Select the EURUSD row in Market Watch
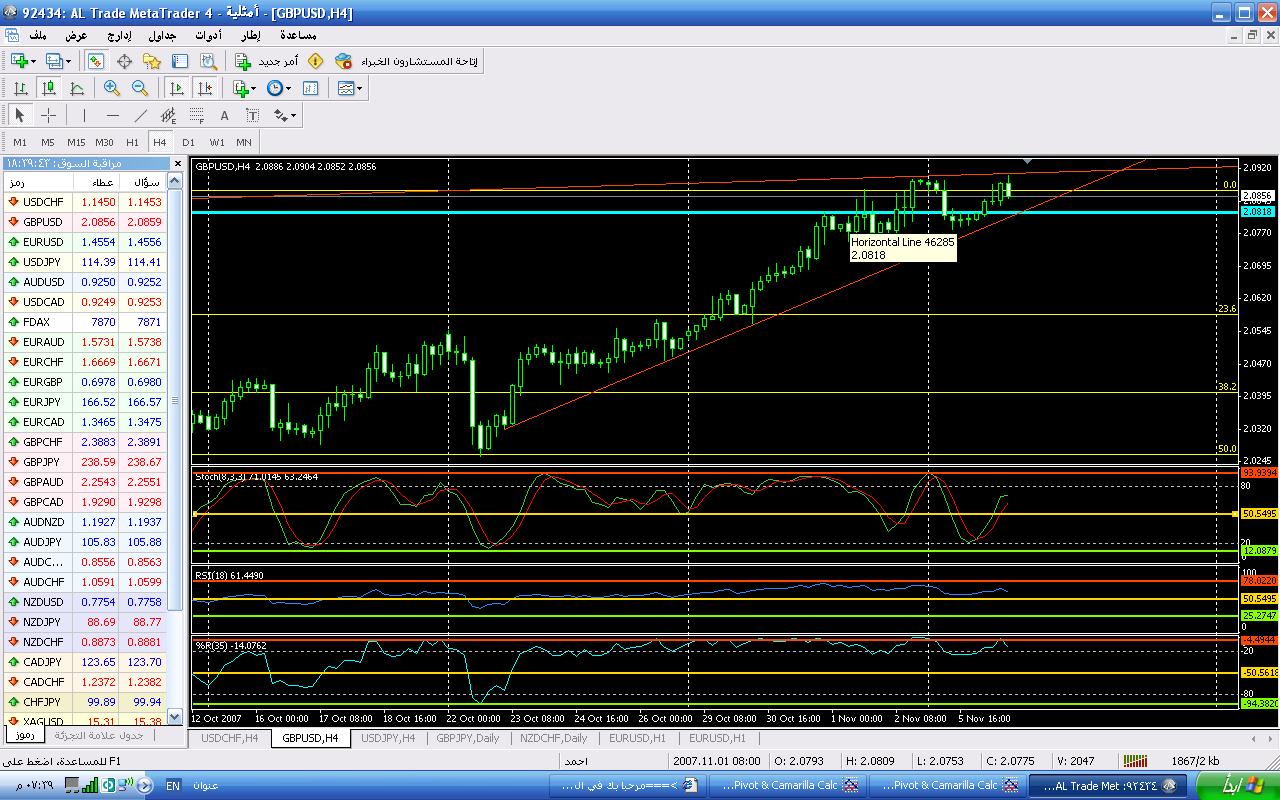Screen dimensions: 1280x800 pyautogui.click(x=43, y=242)
